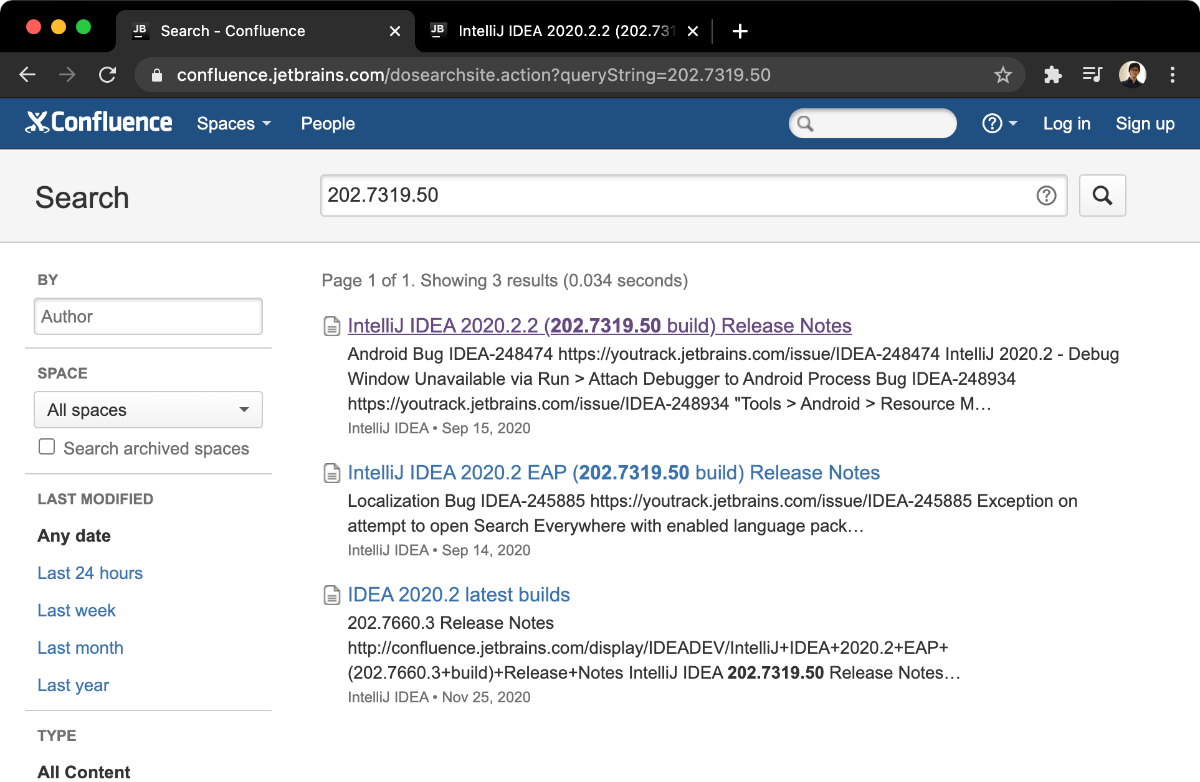Click browser forward arrow
Screen dimensions: 1200x782
tap(67, 75)
